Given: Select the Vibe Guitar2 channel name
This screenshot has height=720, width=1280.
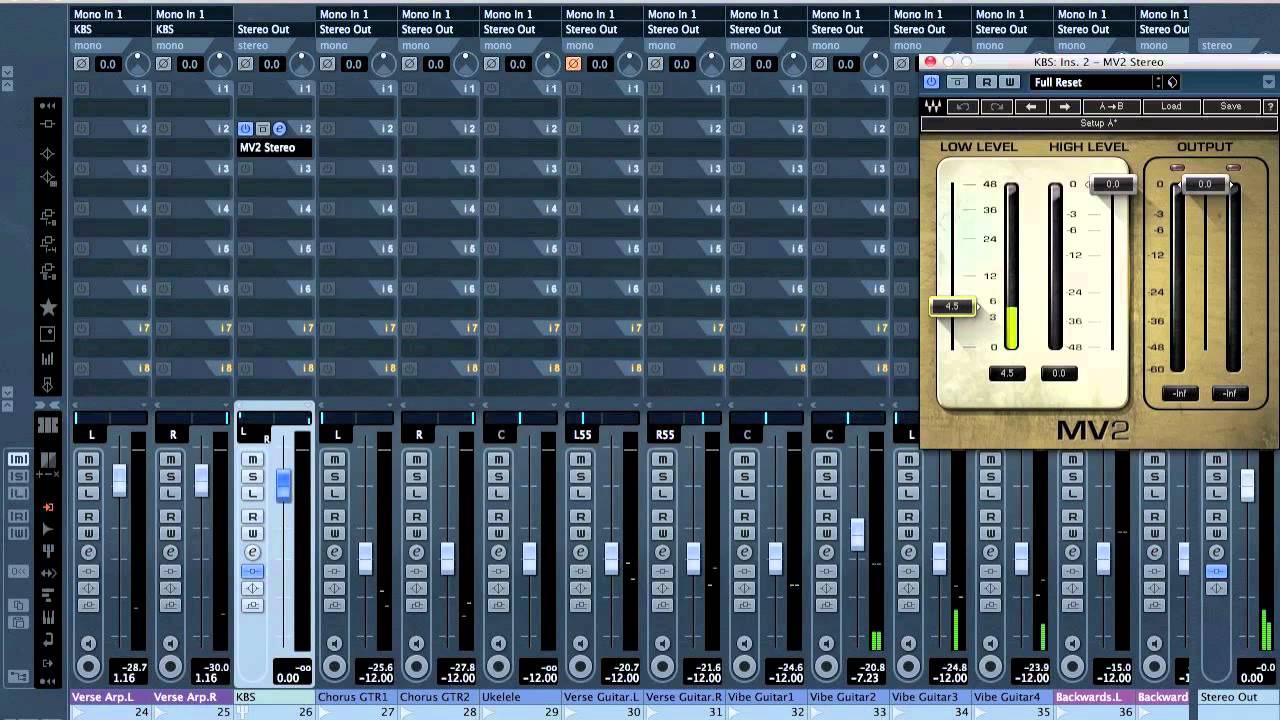Looking at the screenshot, I should coord(848,697).
